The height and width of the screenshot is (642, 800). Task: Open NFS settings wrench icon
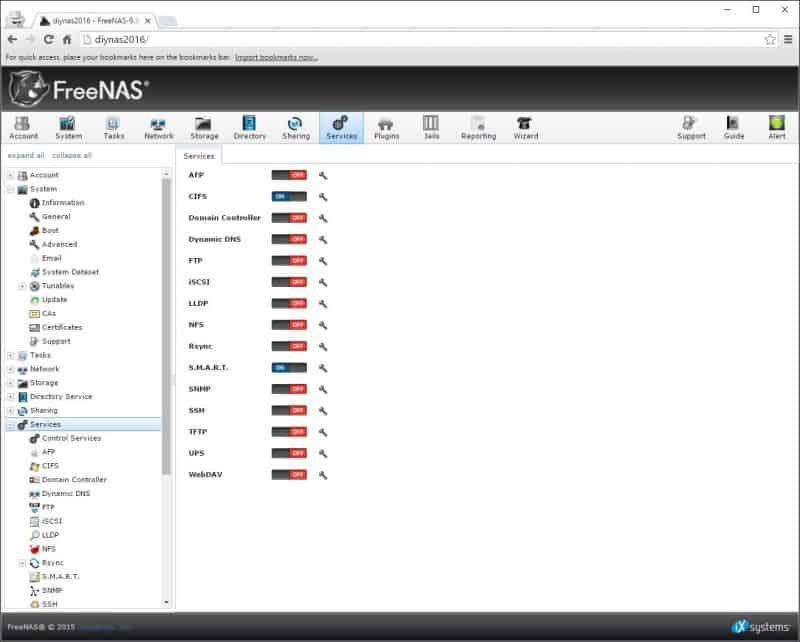click(322, 326)
